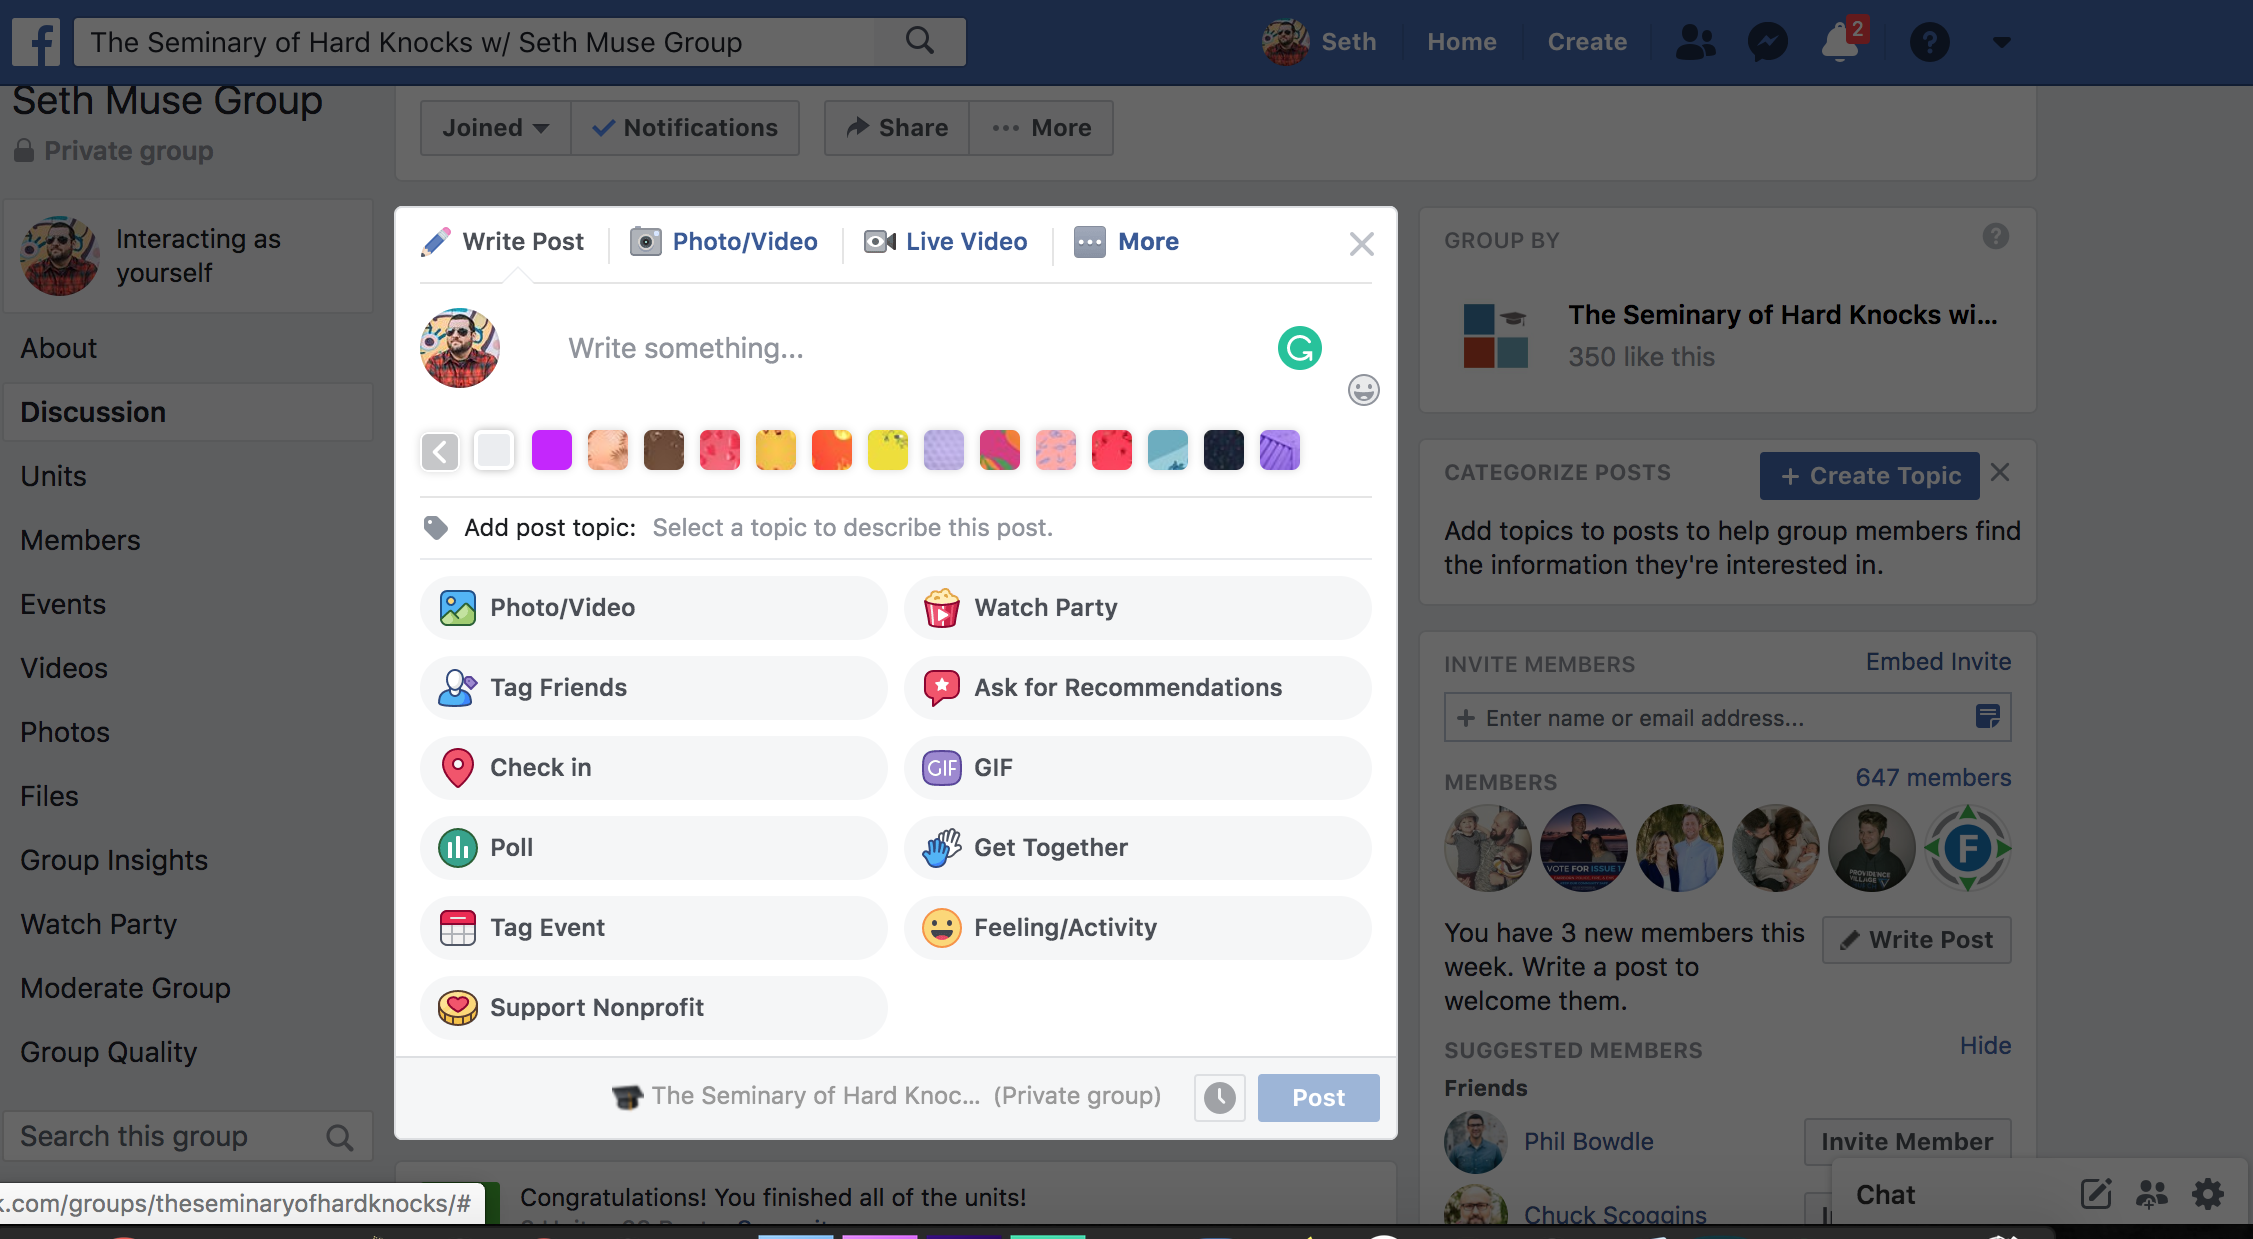
Task: Open the Embed Invite link
Action: coord(1938,662)
